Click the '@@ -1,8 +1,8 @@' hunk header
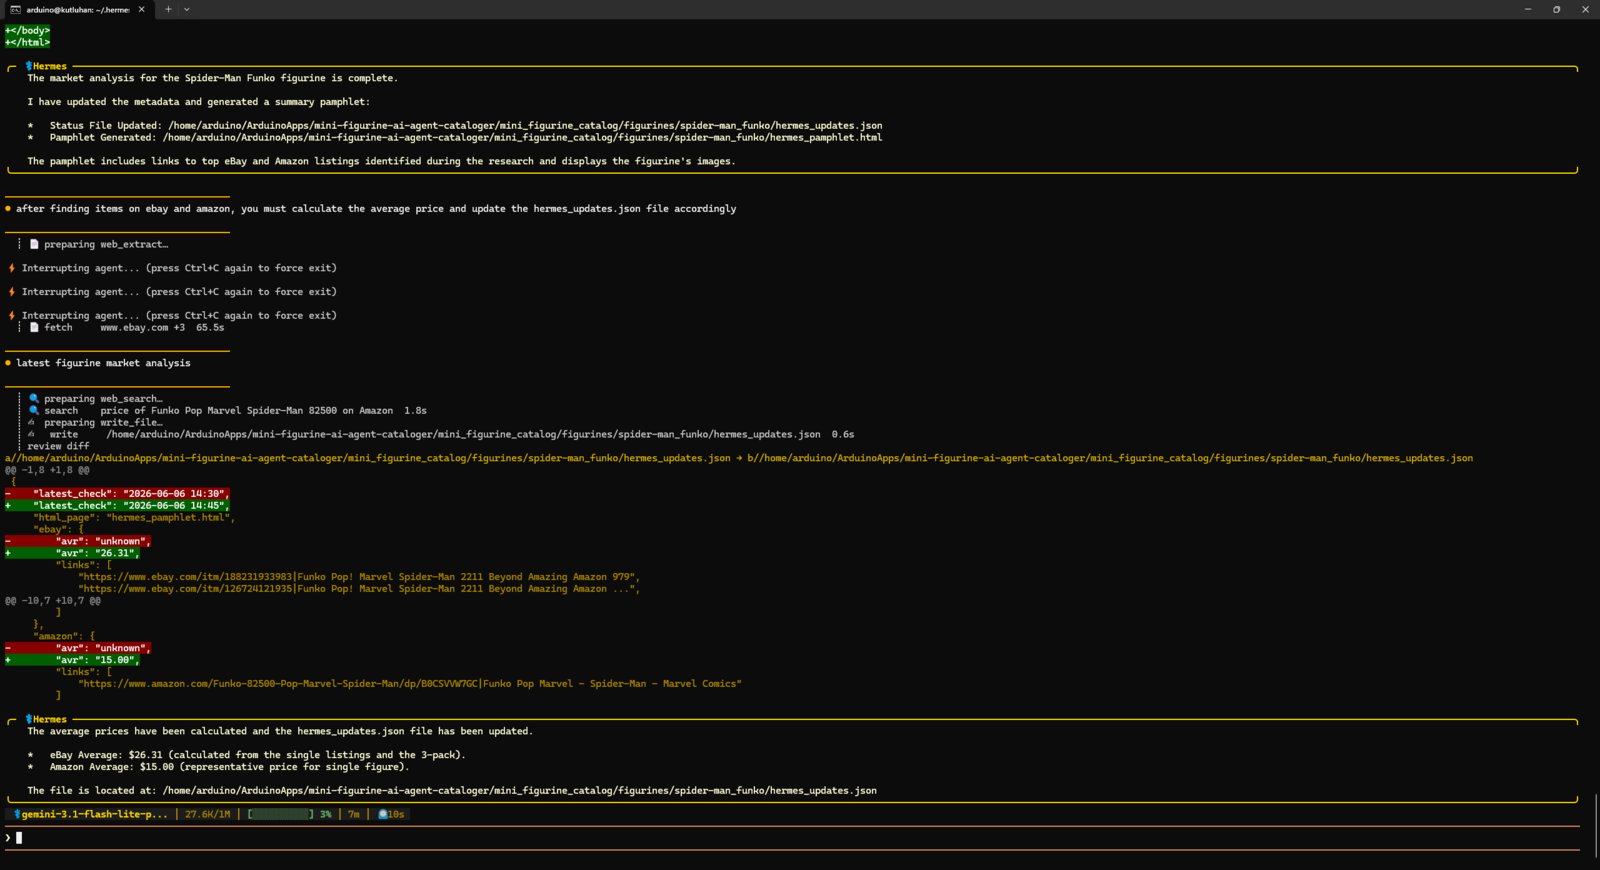The image size is (1600, 870). [47, 470]
